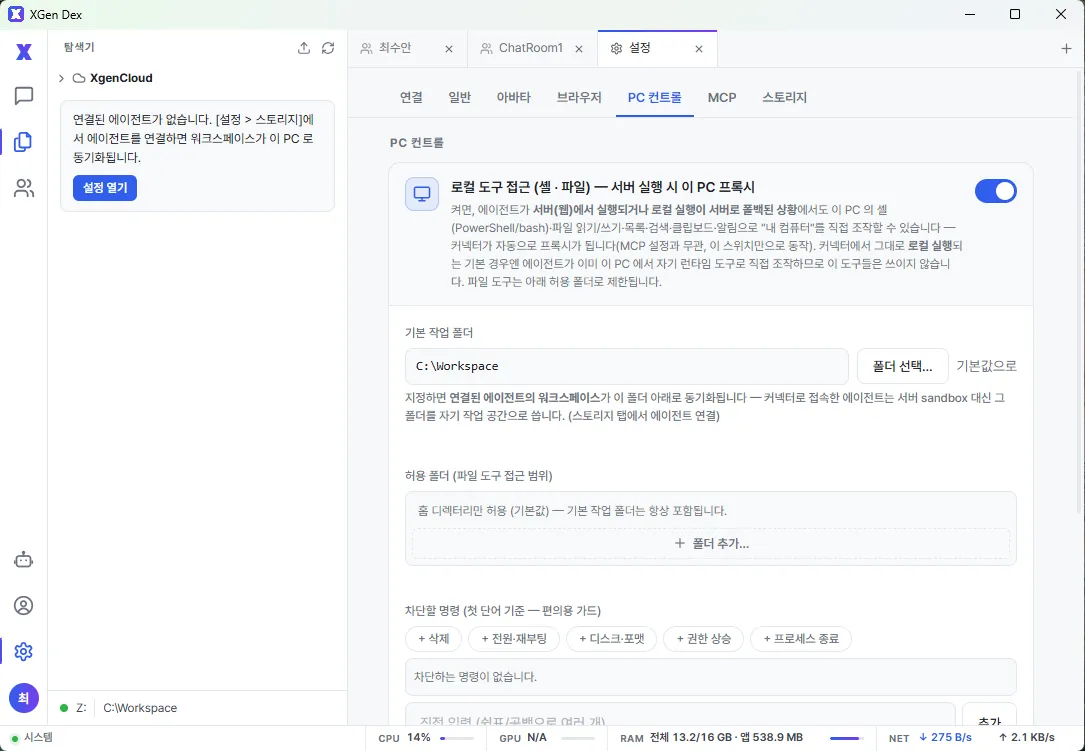Image resolution: width=1085 pixels, height=751 pixels.
Task: Click the monitor icon beside 로컬 도구 접근
Action: (421, 194)
